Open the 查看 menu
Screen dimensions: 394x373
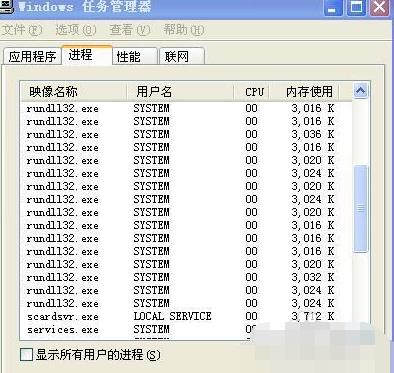pos(130,30)
